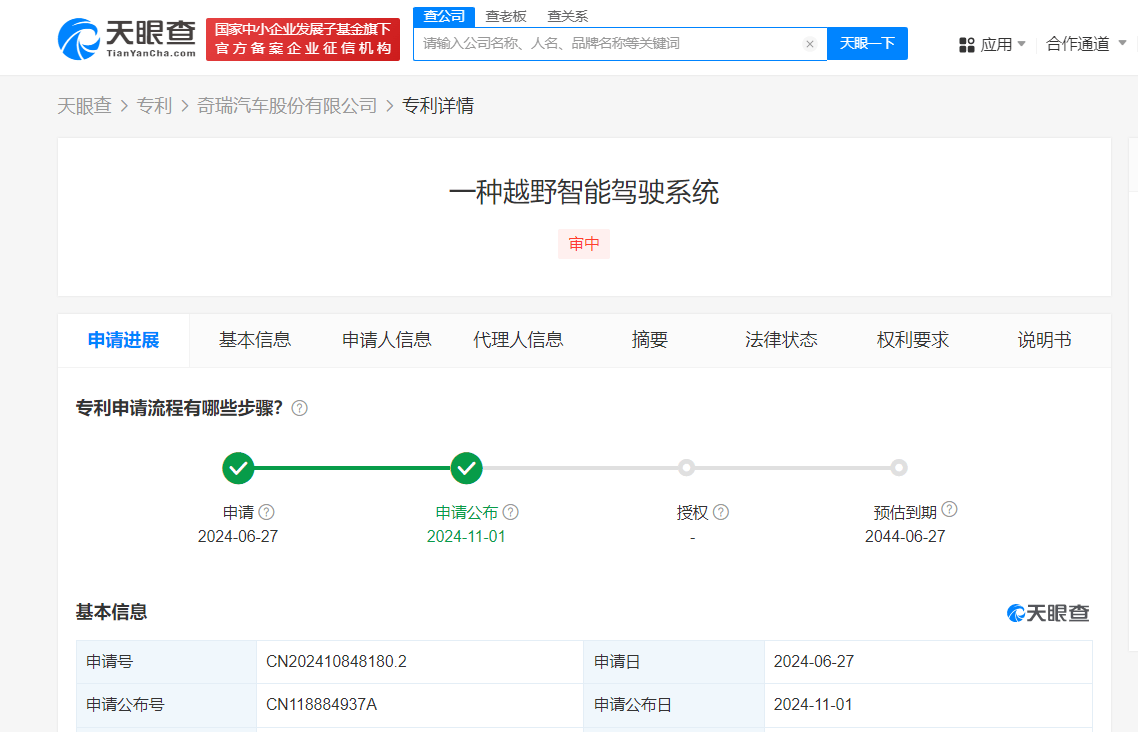Open the 申请人信息 tab

coord(387,340)
